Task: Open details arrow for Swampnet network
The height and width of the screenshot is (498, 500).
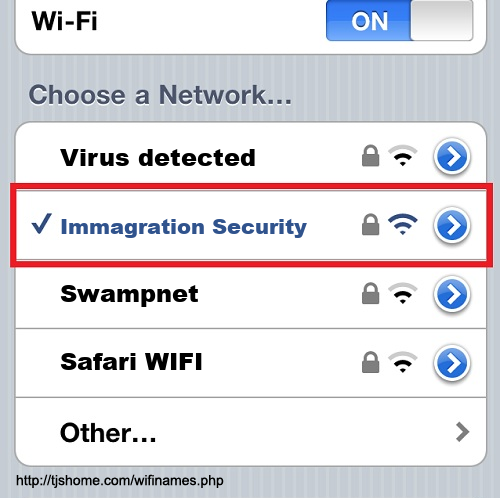Action: [452, 294]
